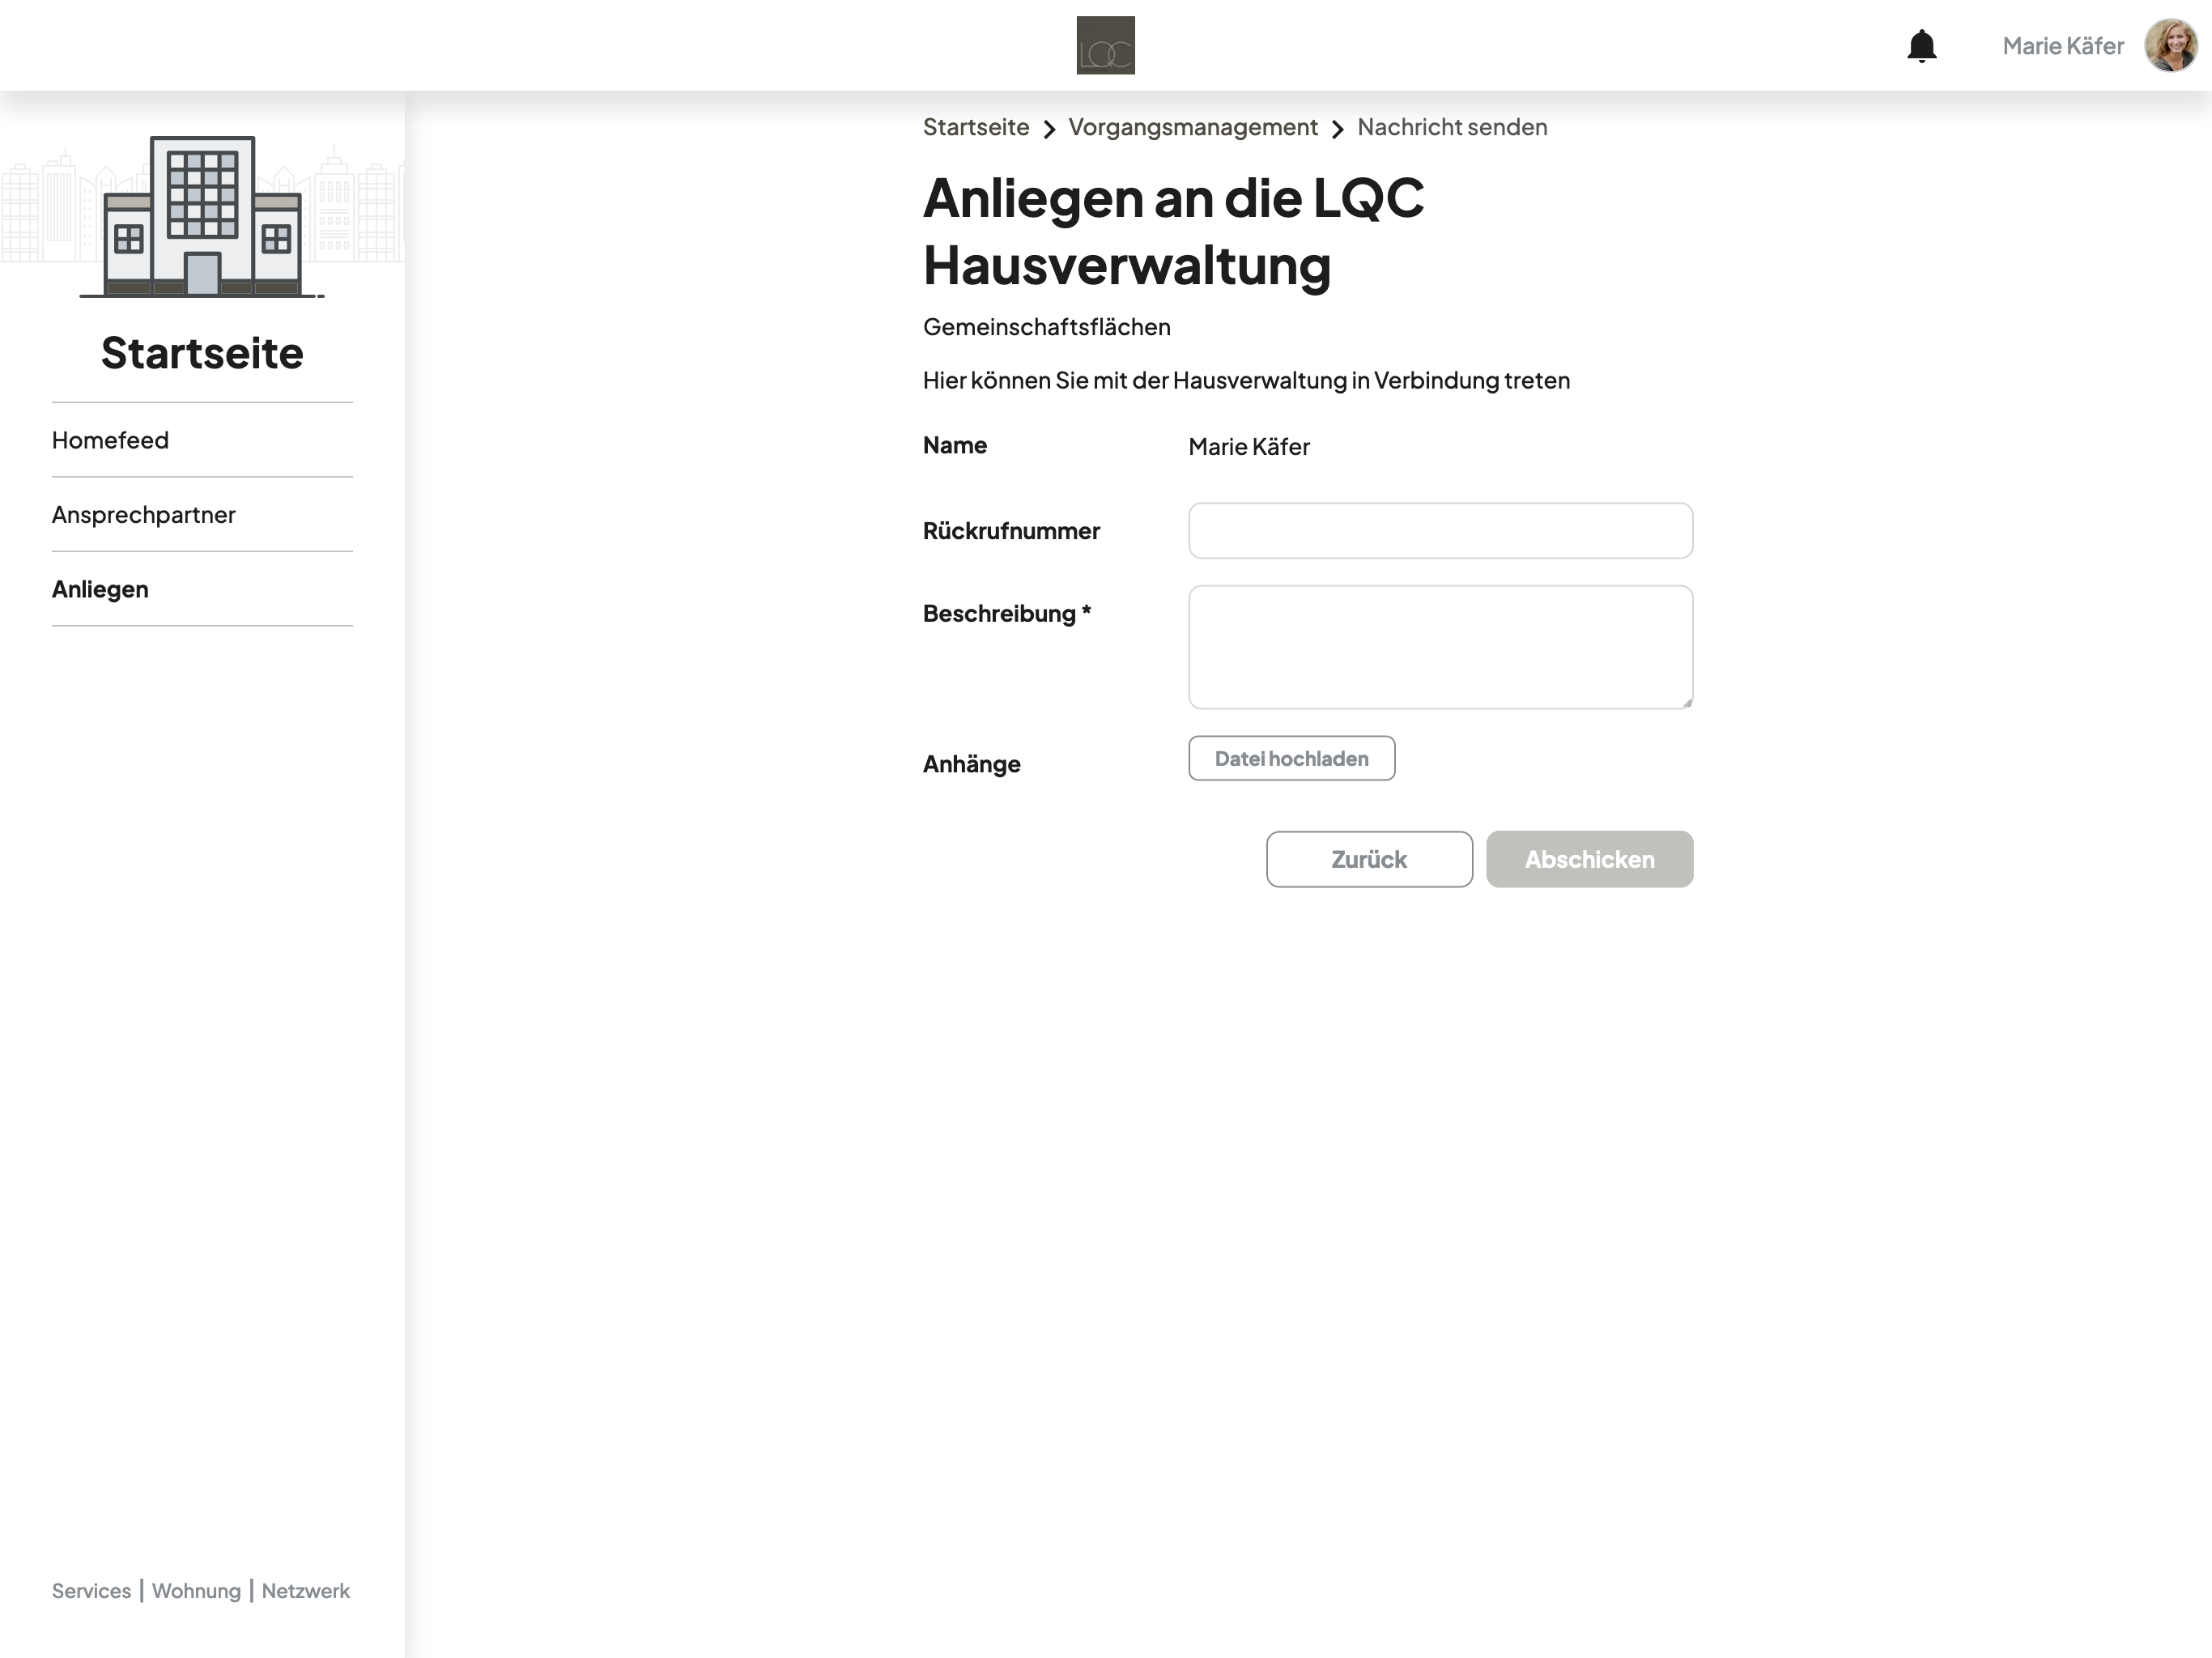Click the Anliegen an die LQC Hausverwaltung heading
Viewport: 2212px width, 1658px height.
[x=1173, y=231]
